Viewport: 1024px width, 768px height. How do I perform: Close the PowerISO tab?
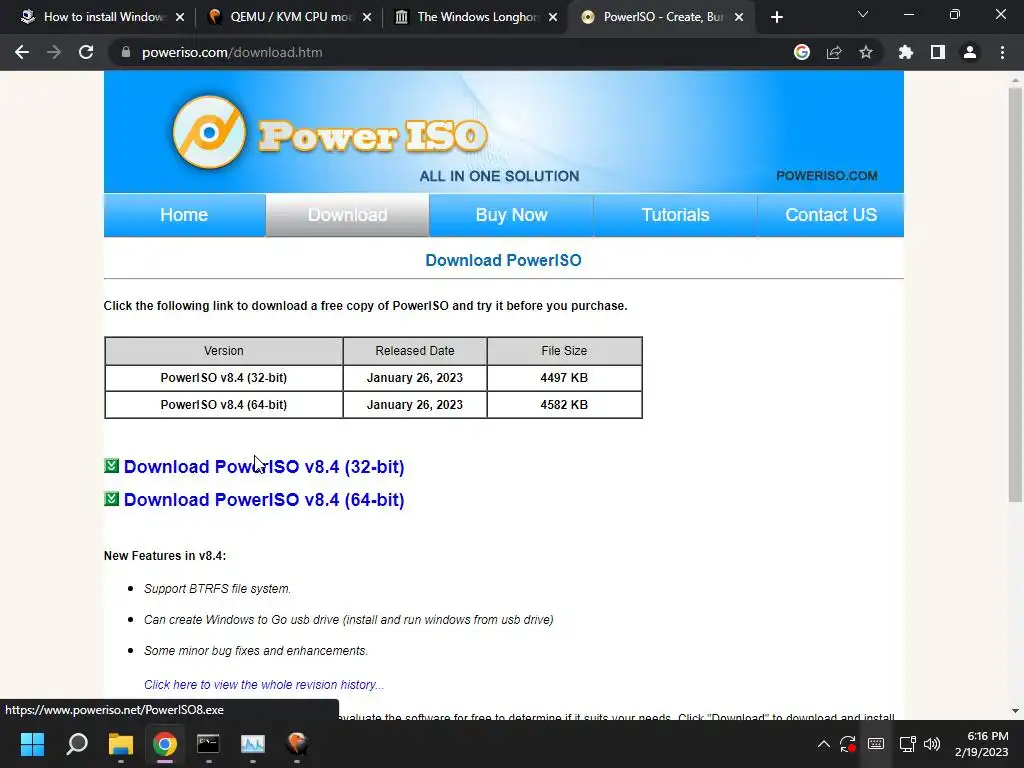coord(739,17)
